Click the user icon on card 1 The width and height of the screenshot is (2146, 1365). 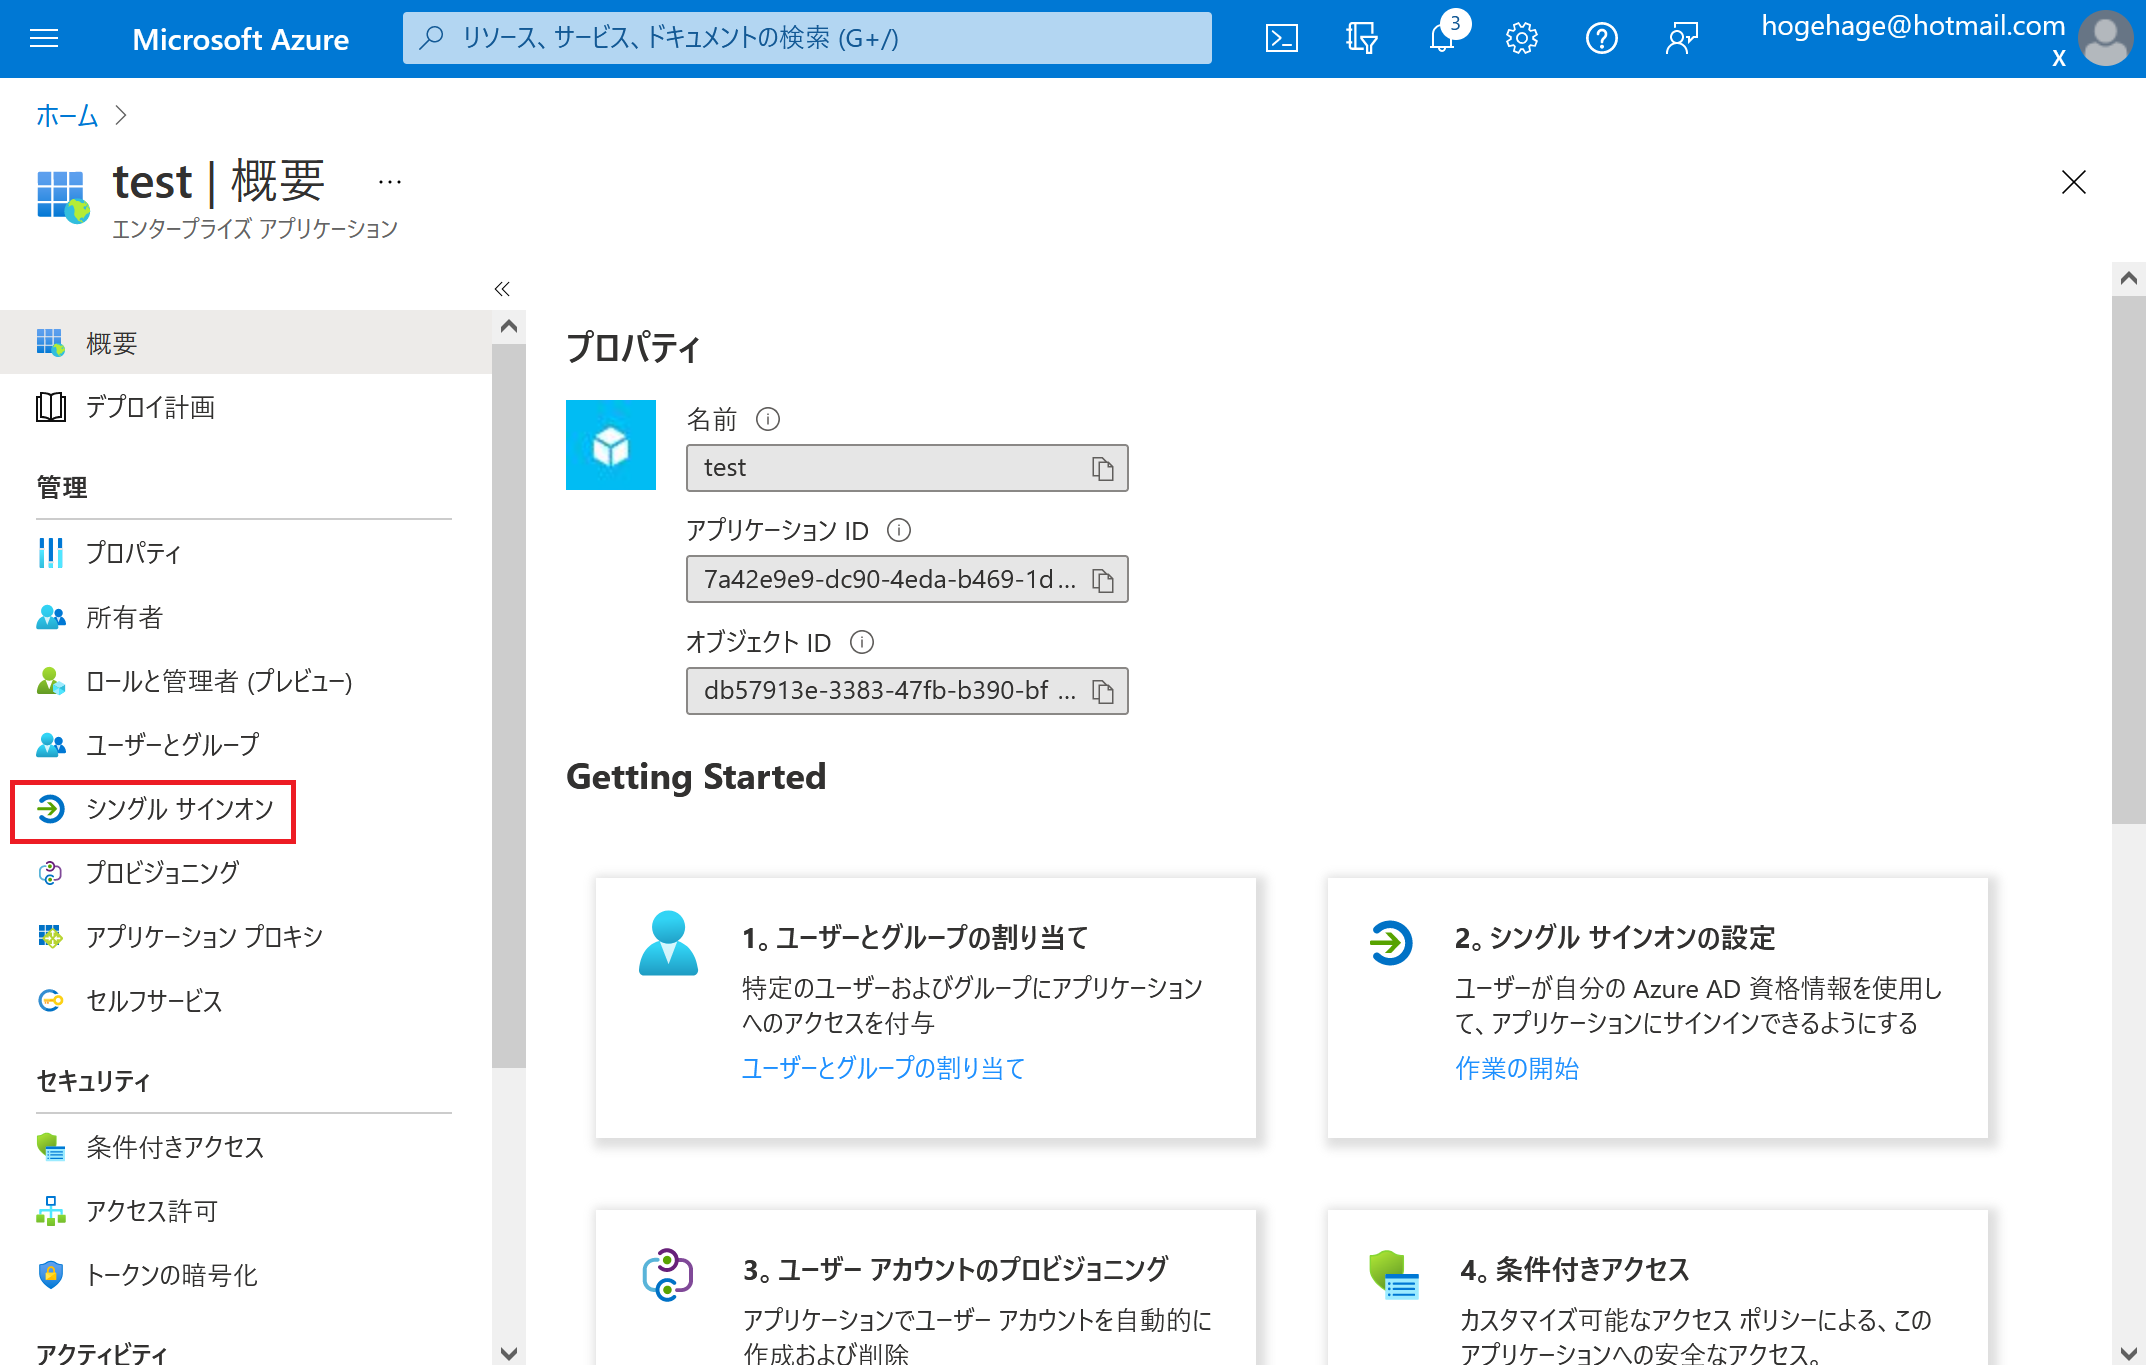pyautogui.click(x=668, y=943)
